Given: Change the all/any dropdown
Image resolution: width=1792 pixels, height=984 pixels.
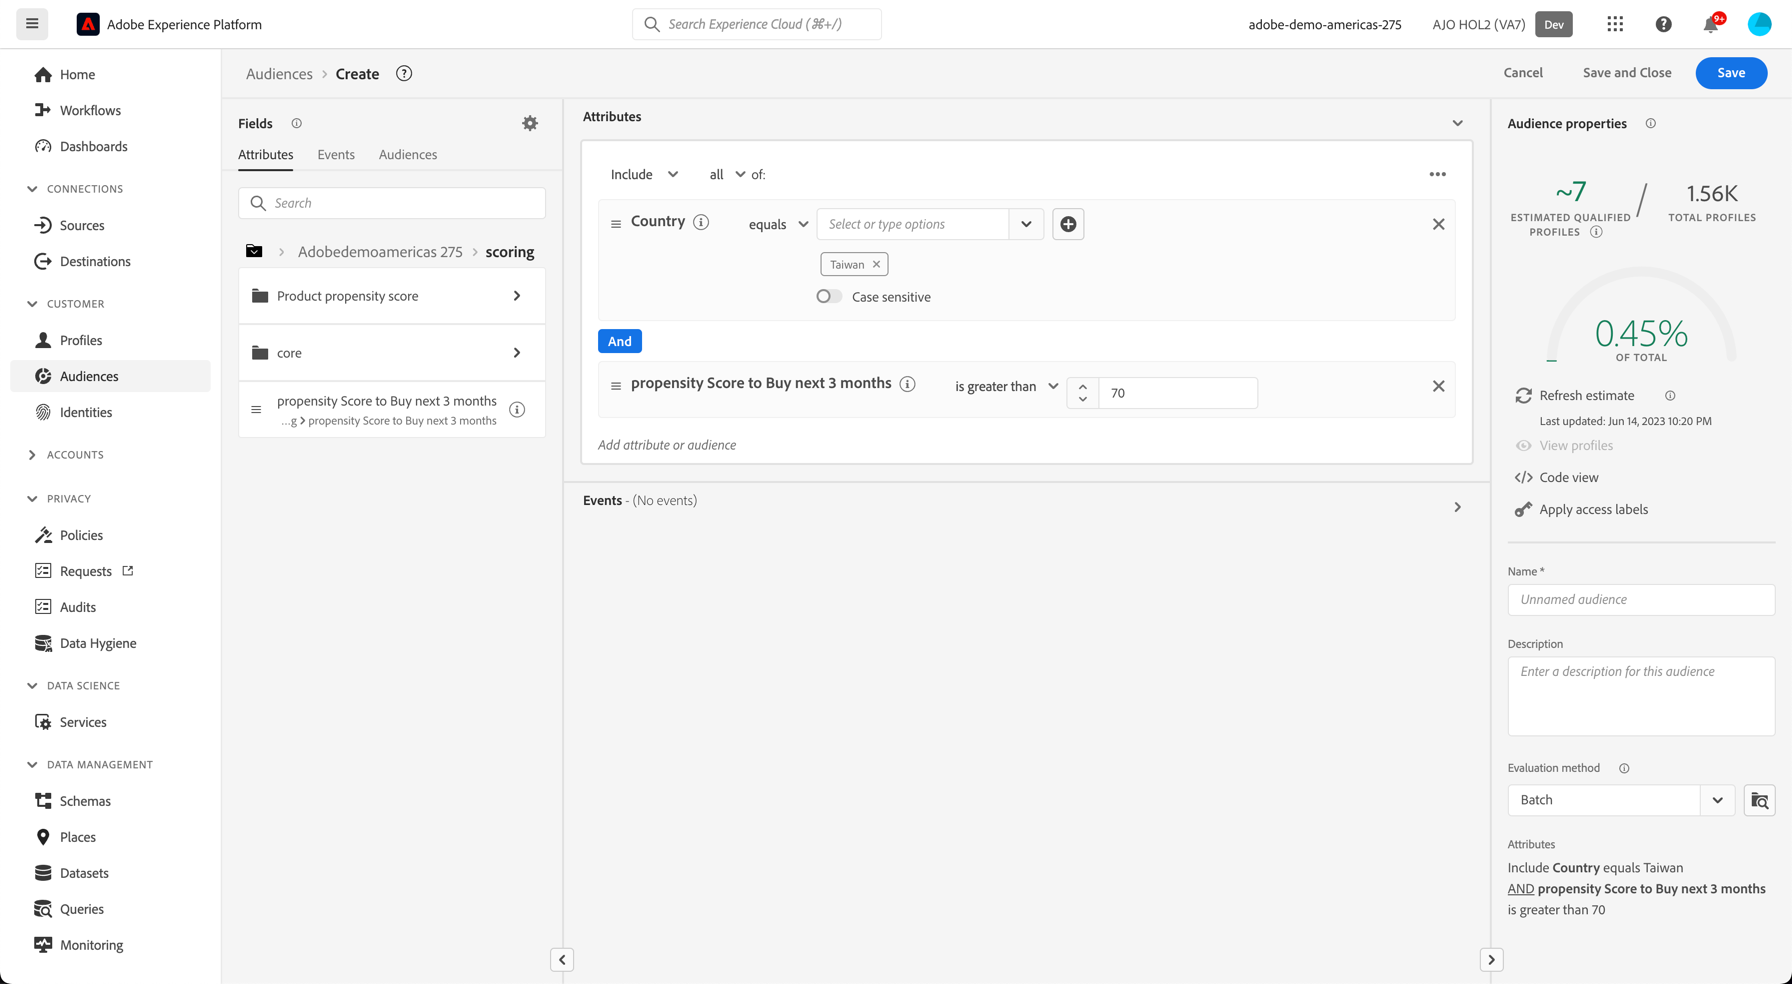Looking at the screenshot, I should coord(727,174).
